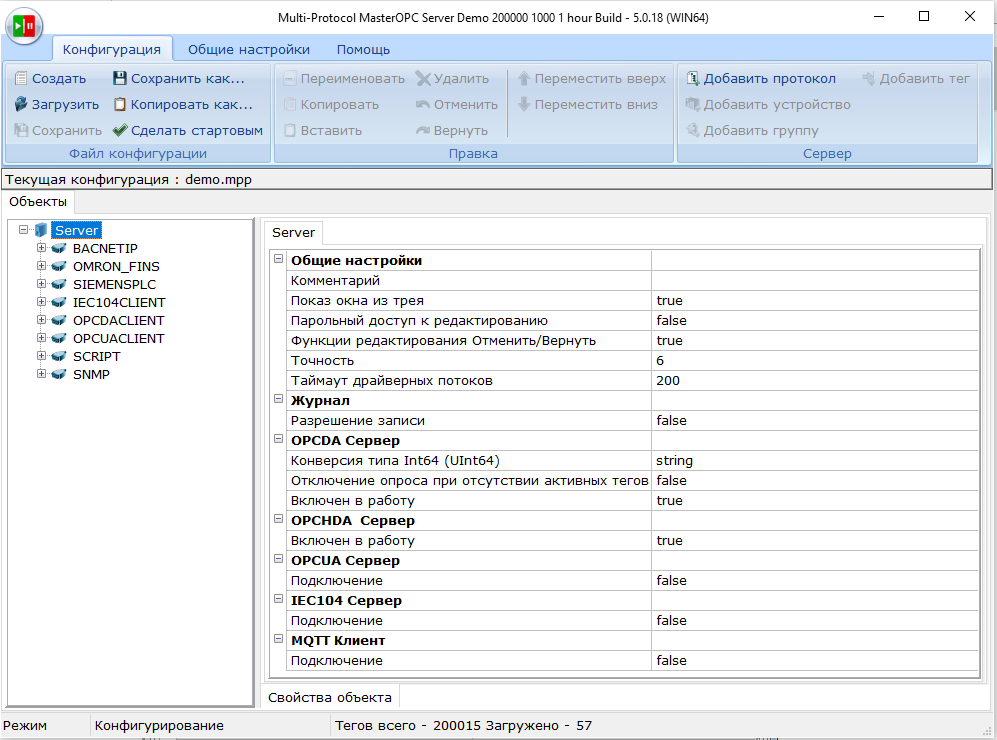
Task: Click the empty Комментарий value field
Action: tap(815, 280)
